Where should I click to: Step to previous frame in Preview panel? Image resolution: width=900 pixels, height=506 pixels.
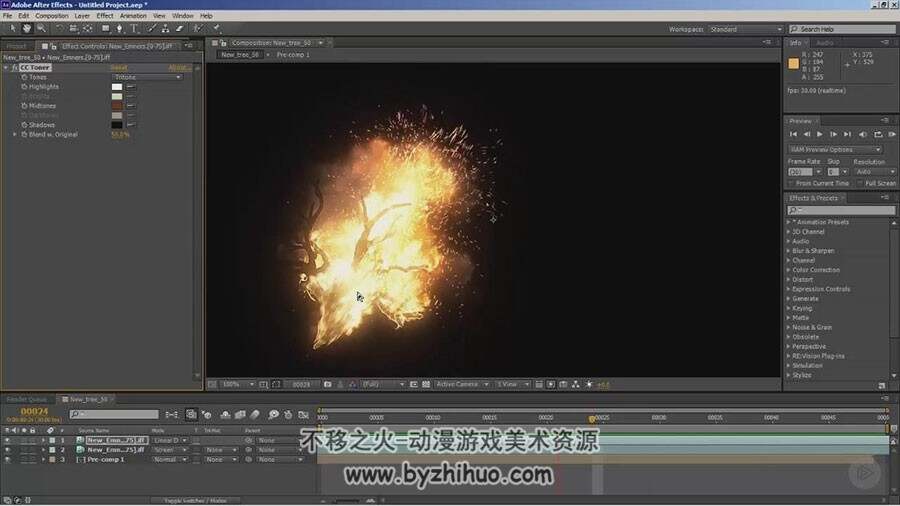point(806,134)
